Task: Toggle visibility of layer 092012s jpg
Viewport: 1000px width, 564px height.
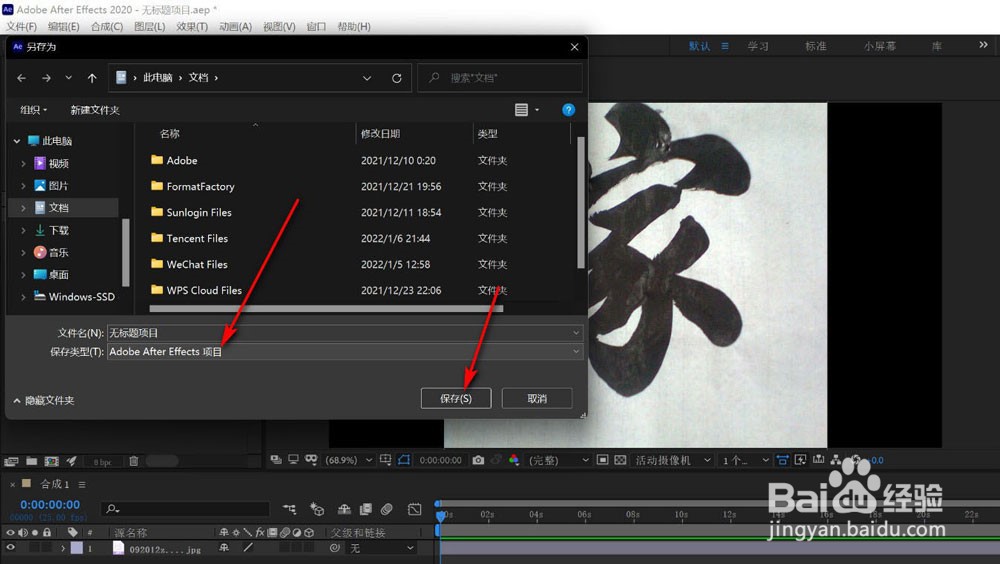Action: tap(10, 547)
